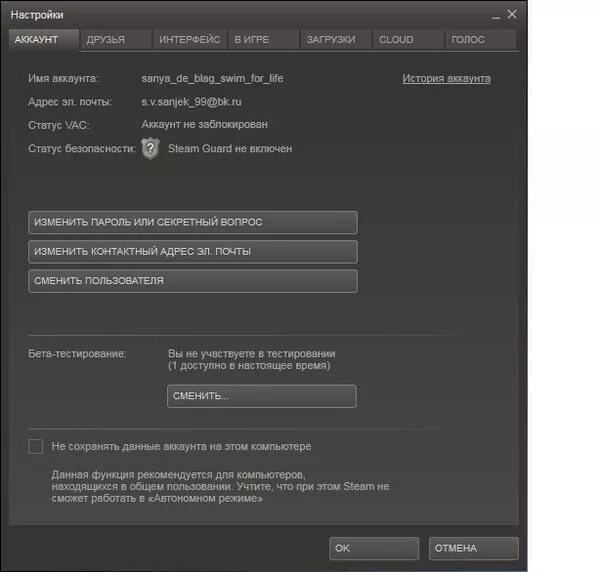Cancel changes with the ОТМЕНА button
The height and width of the screenshot is (572, 600).
[x=474, y=548]
